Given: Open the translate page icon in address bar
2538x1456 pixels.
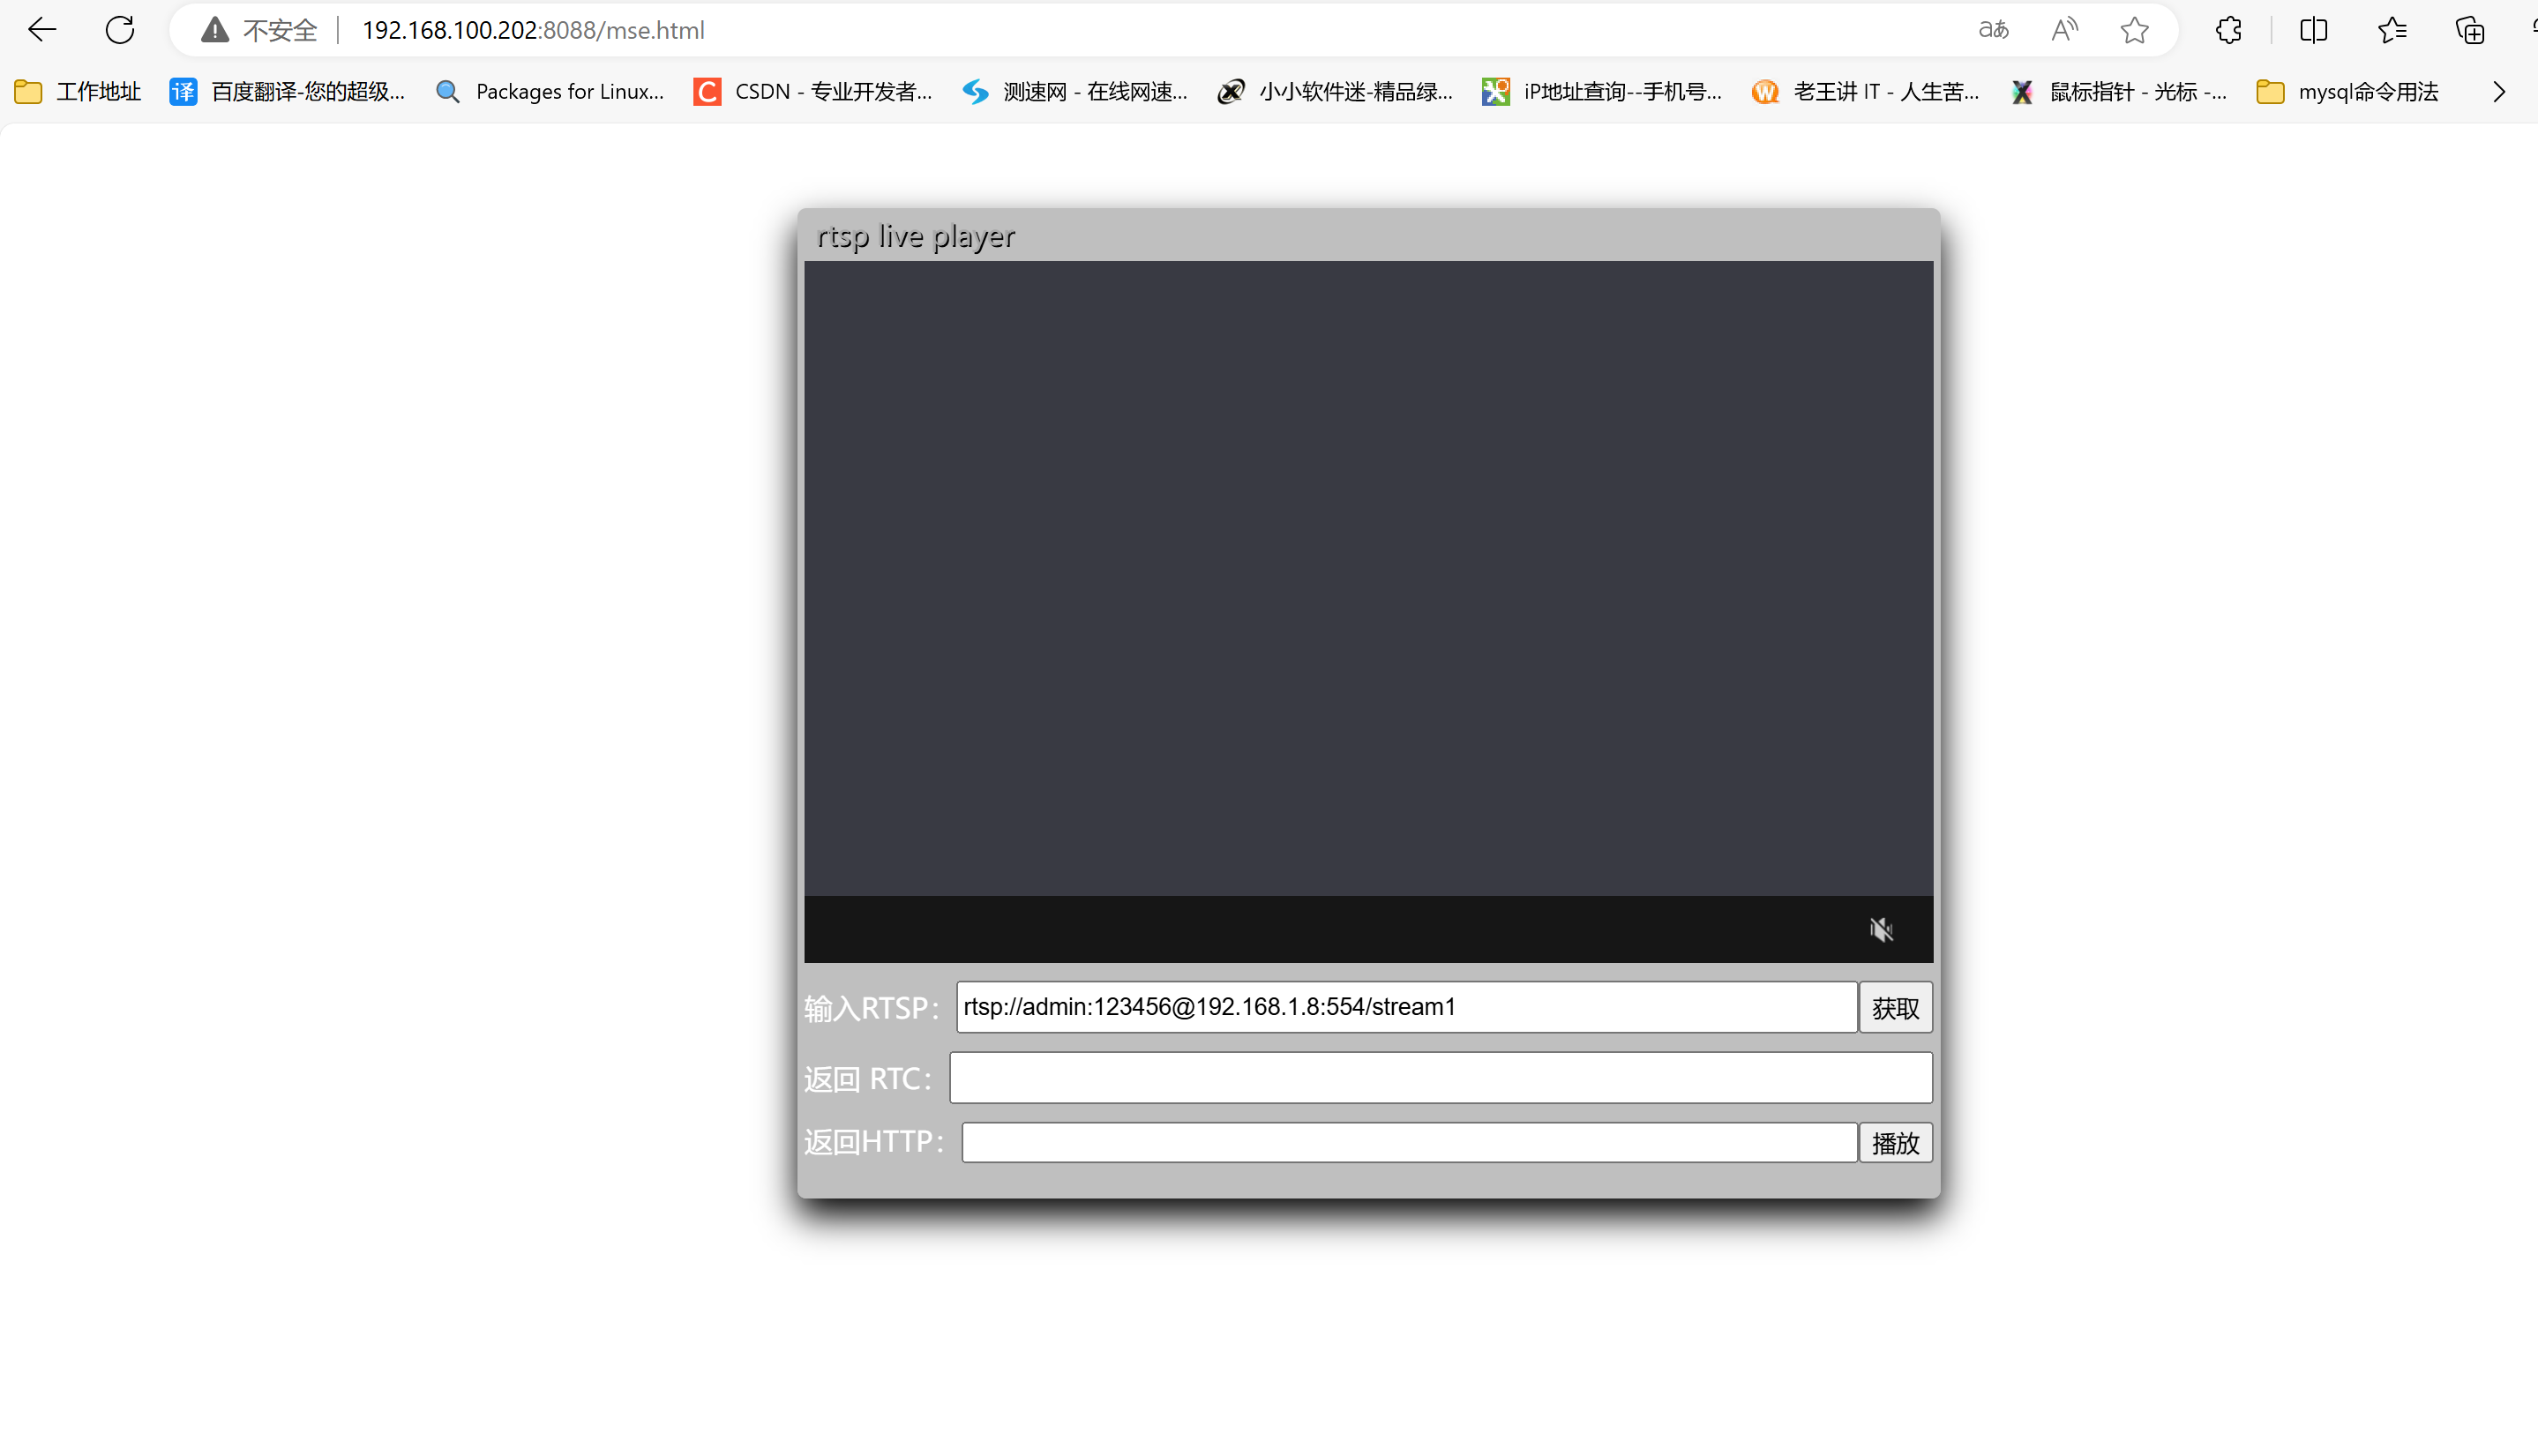Looking at the screenshot, I should [1993, 30].
